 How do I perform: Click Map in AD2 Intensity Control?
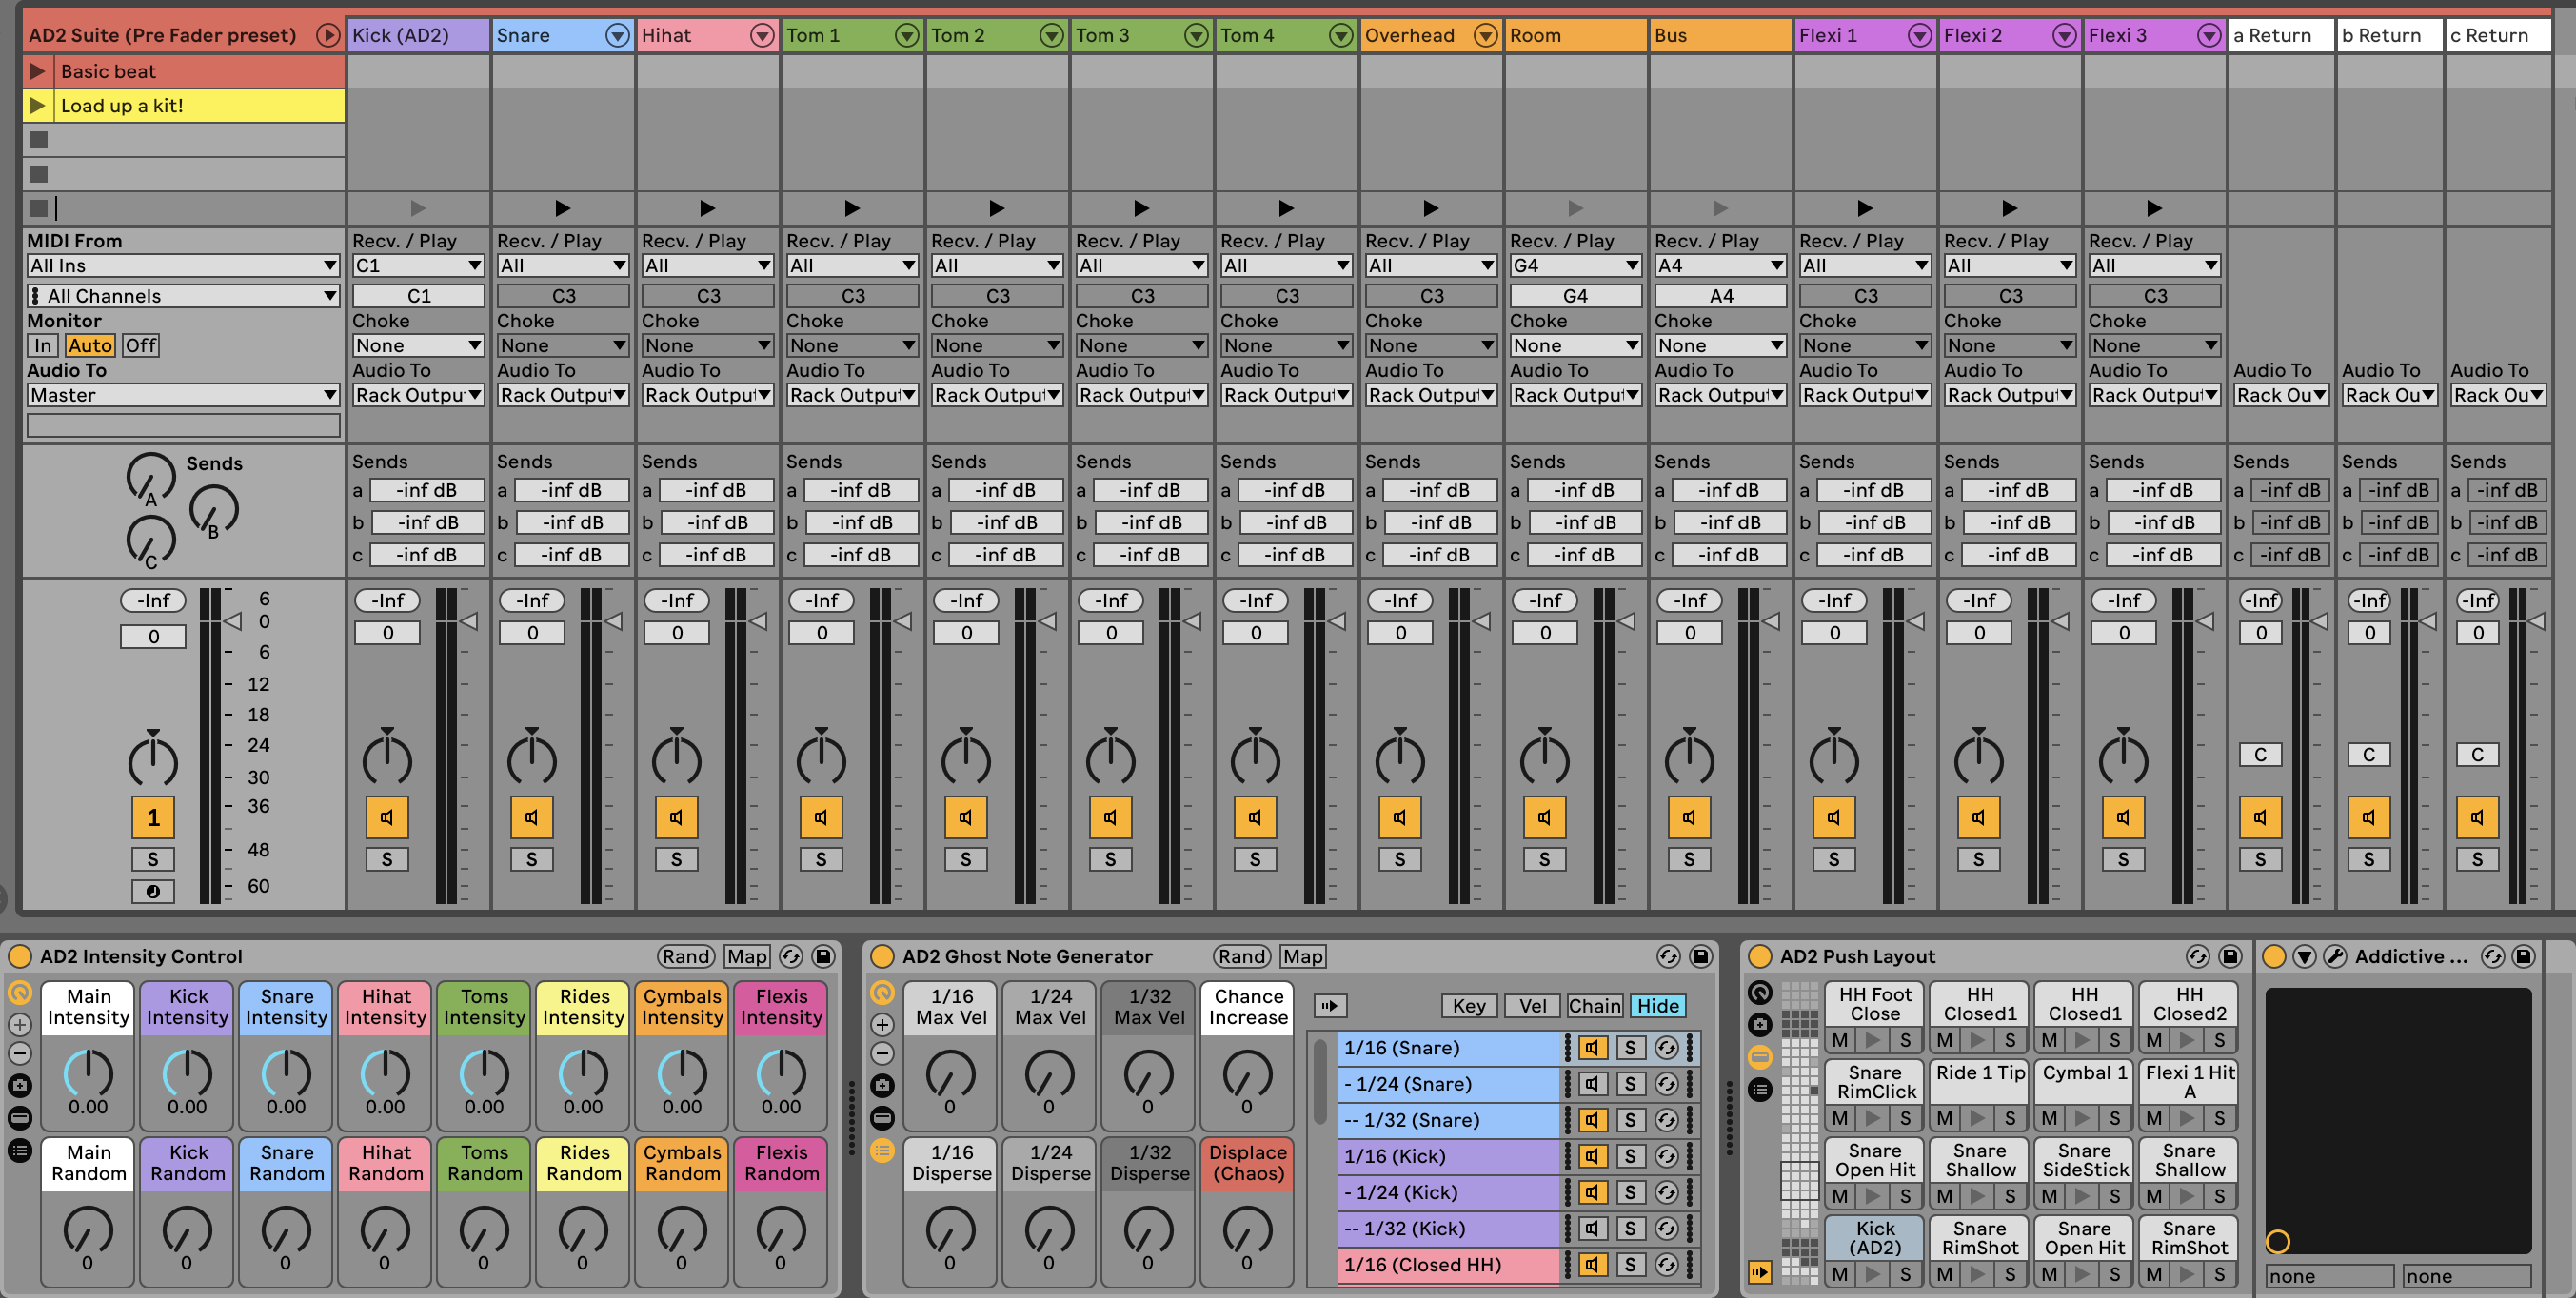747,956
